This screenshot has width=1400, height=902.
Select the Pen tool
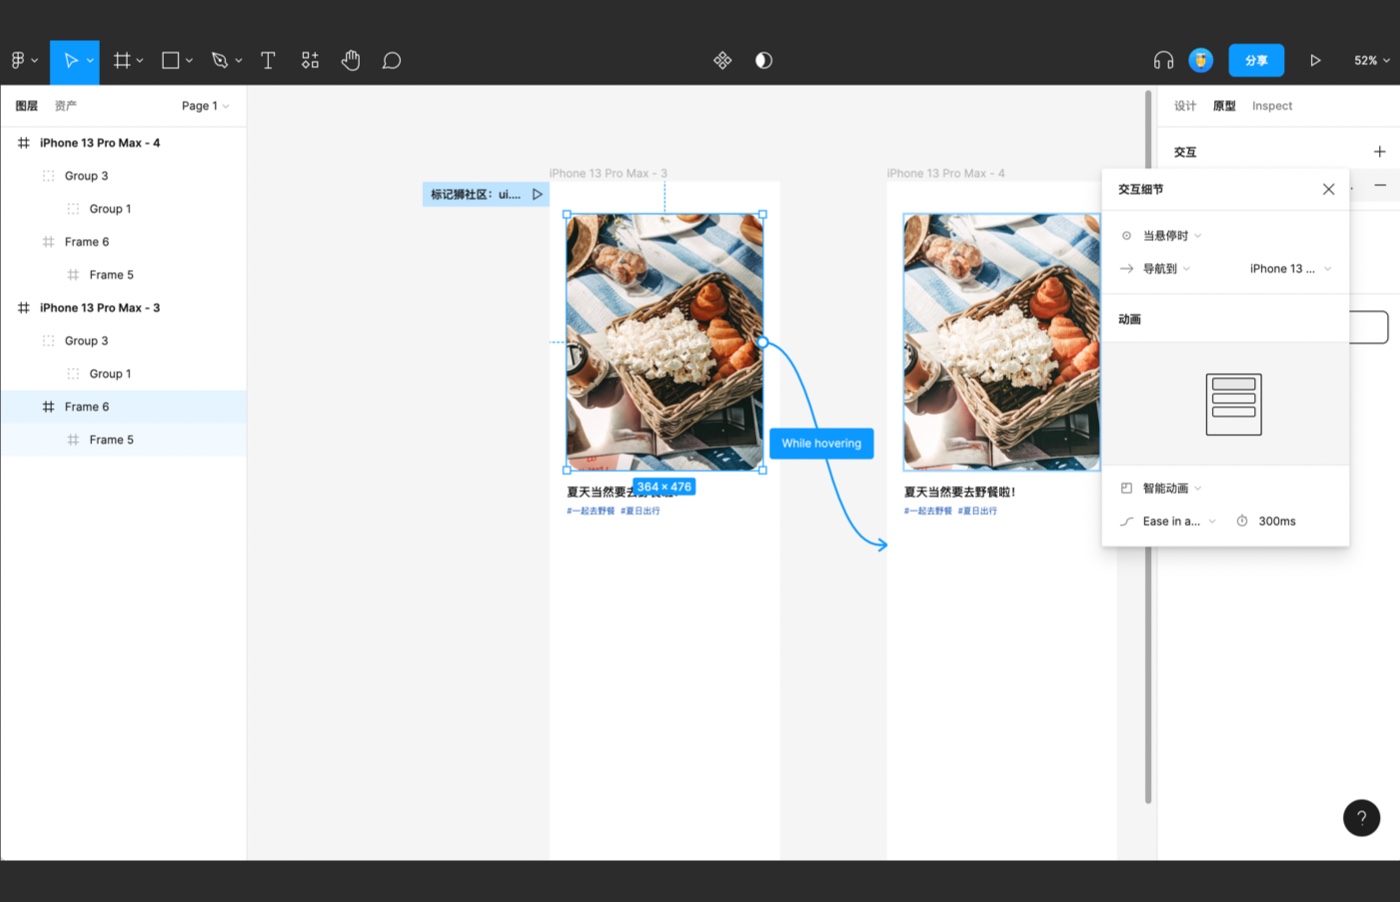click(x=220, y=61)
